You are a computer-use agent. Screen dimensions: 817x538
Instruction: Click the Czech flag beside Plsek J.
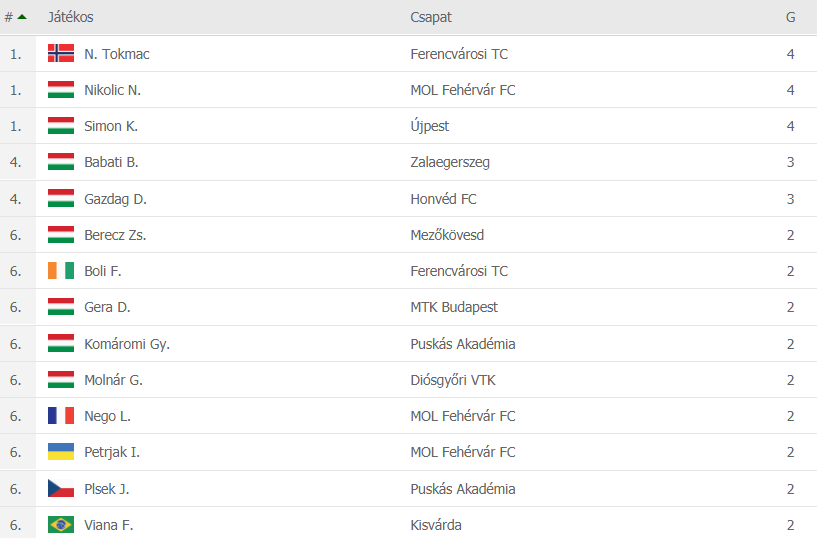click(x=61, y=489)
